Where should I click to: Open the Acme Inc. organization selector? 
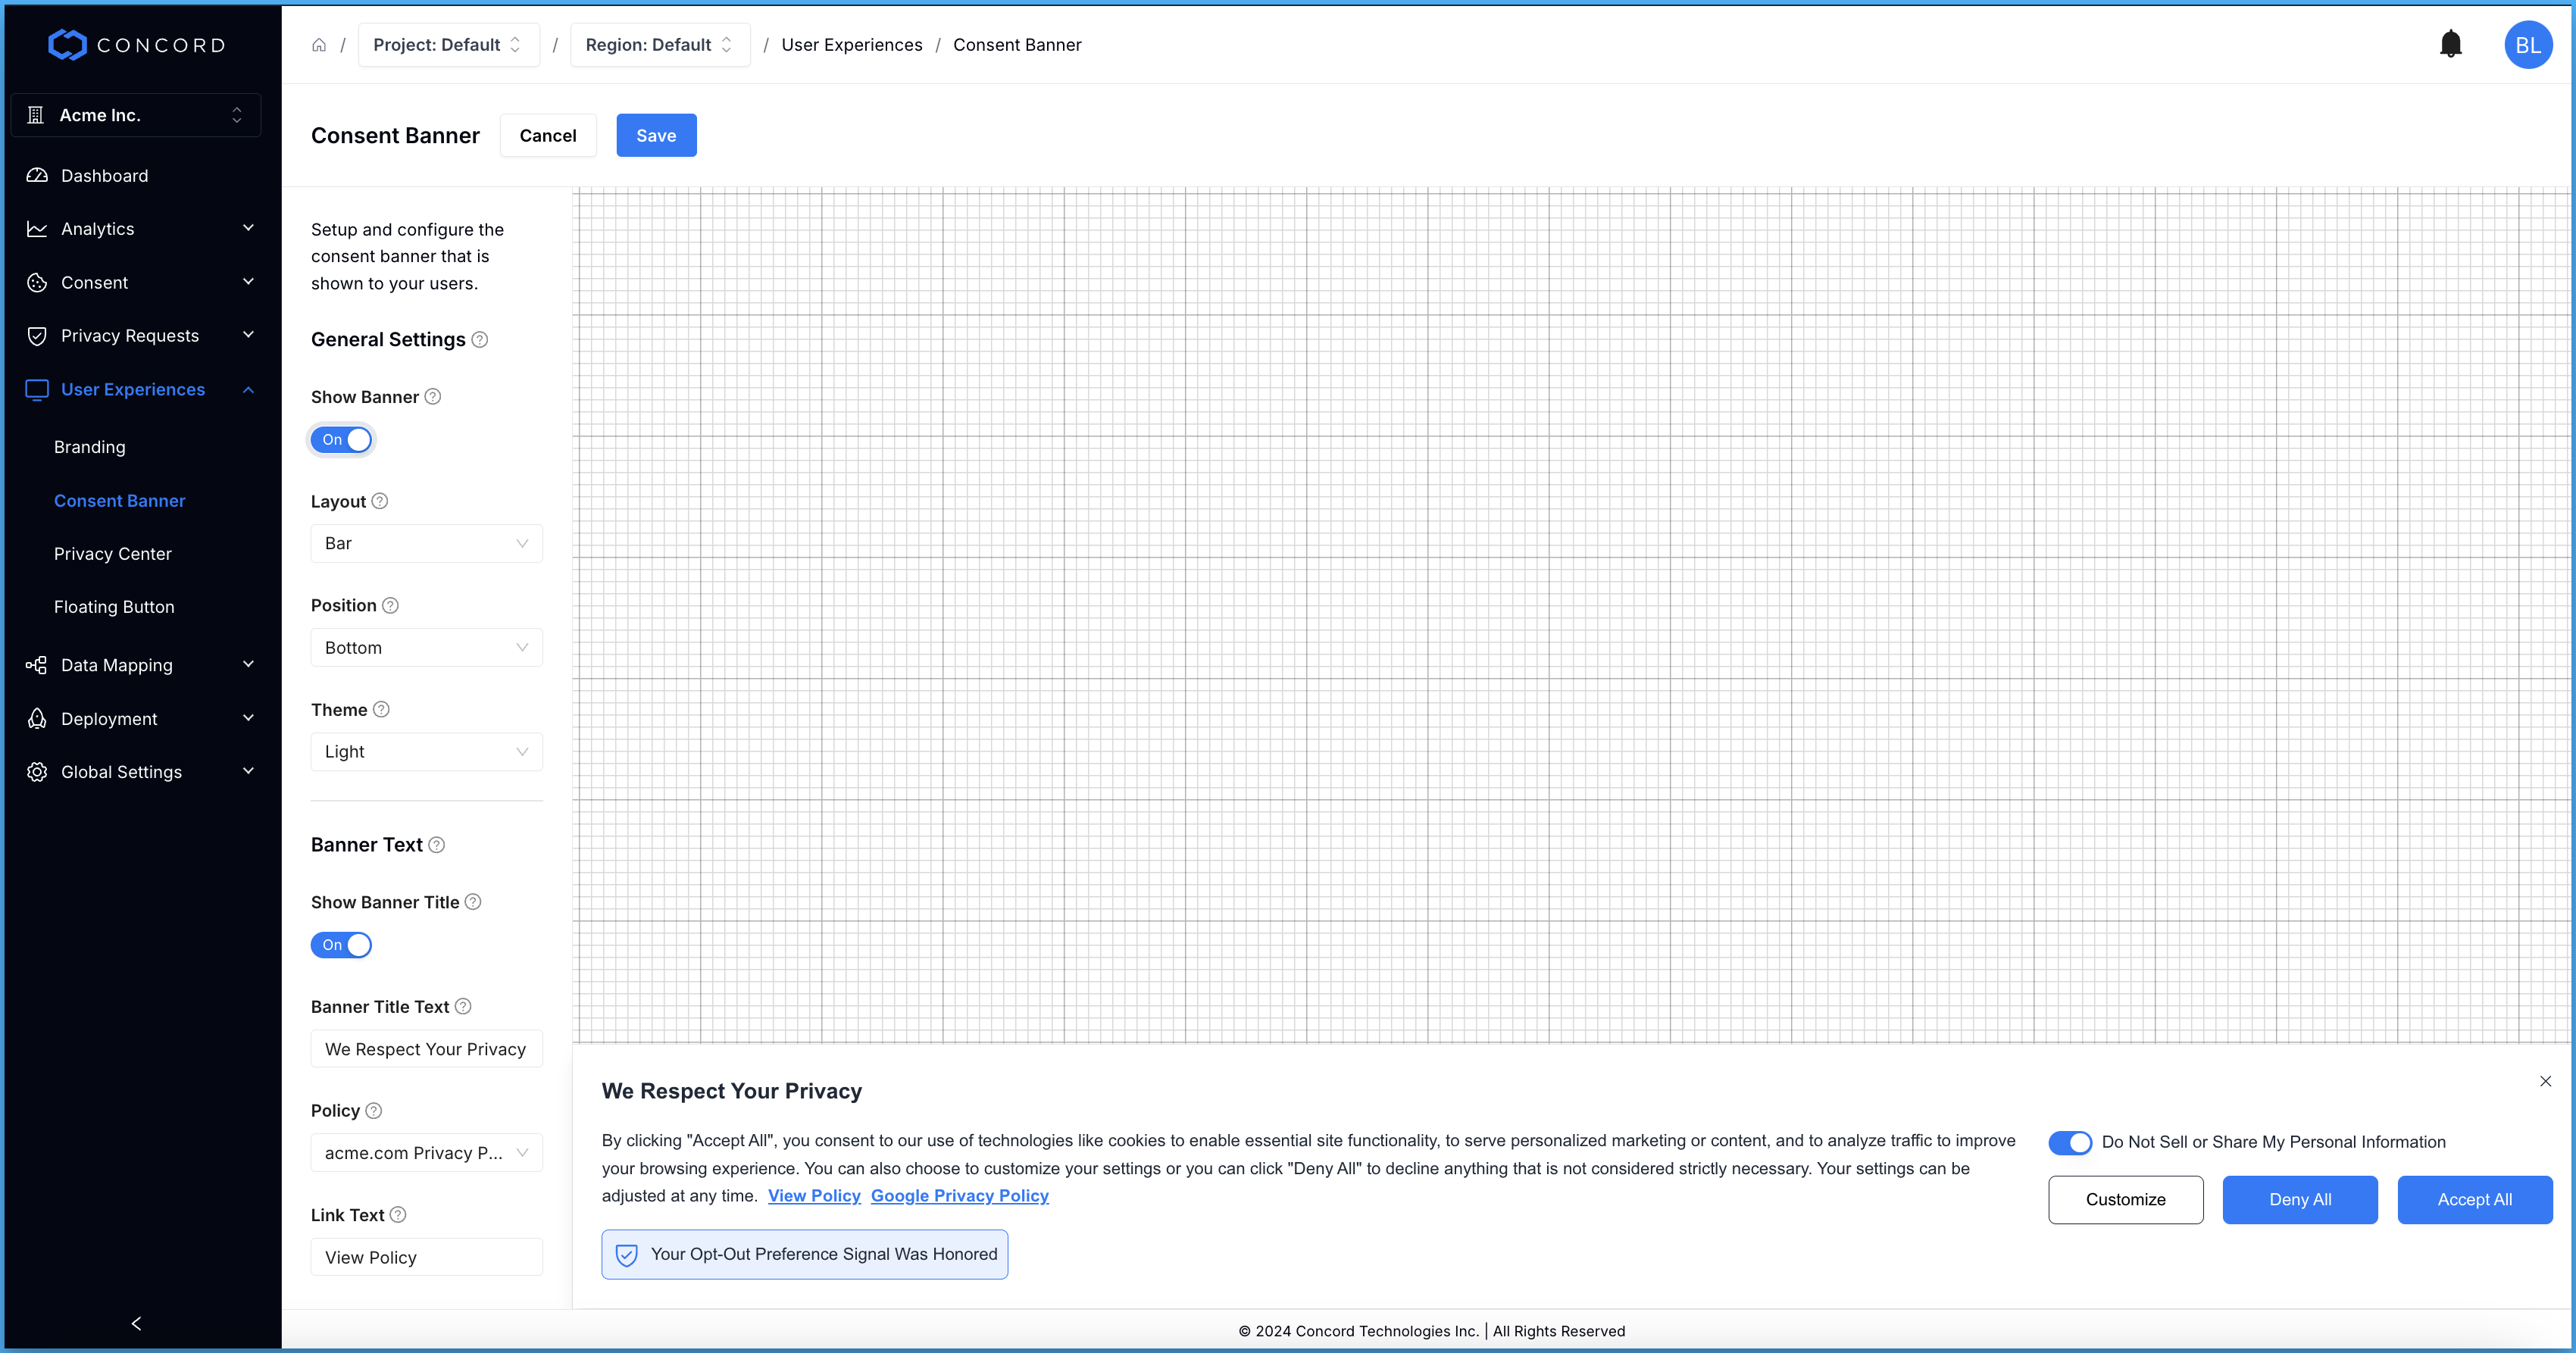136,115
